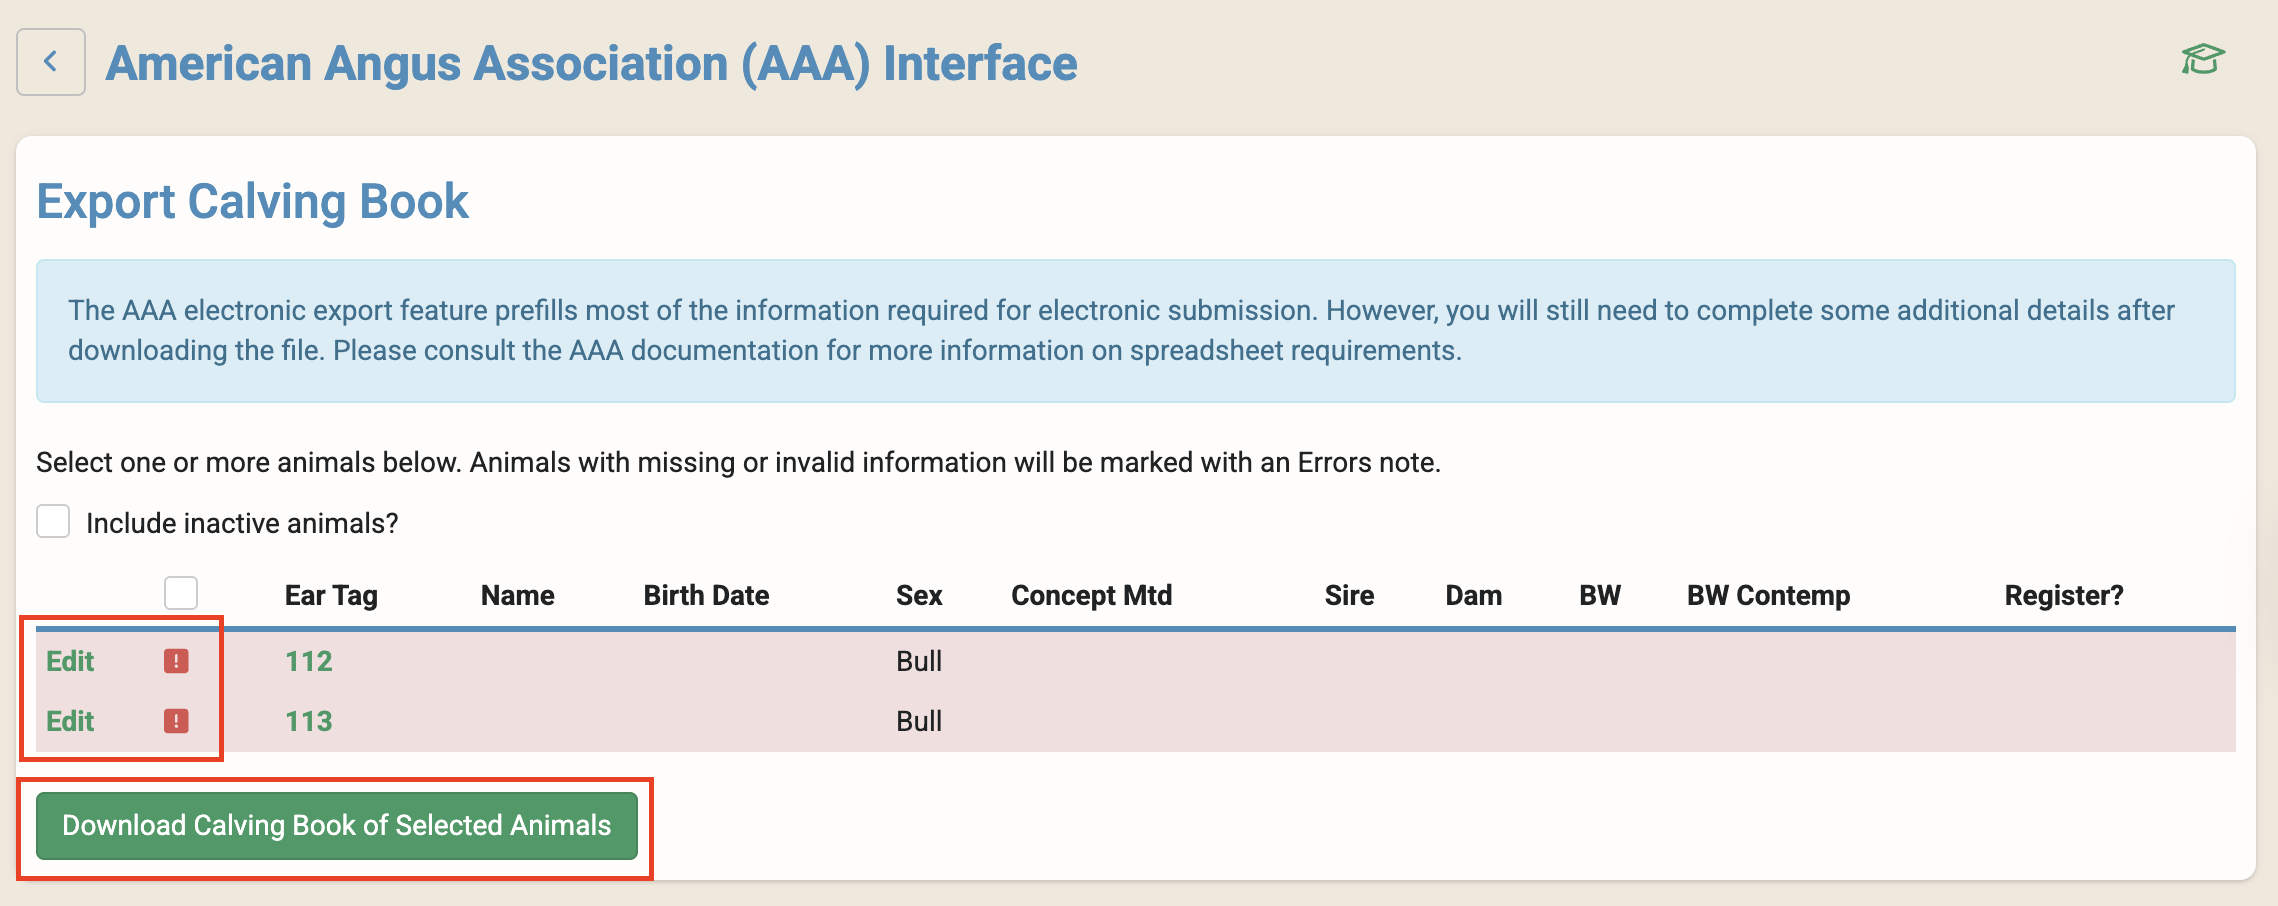Image resolution: width=2278 pixels, height=906 pixels.
Task: Click the back arrow button
Action: [x=50, y=62]
